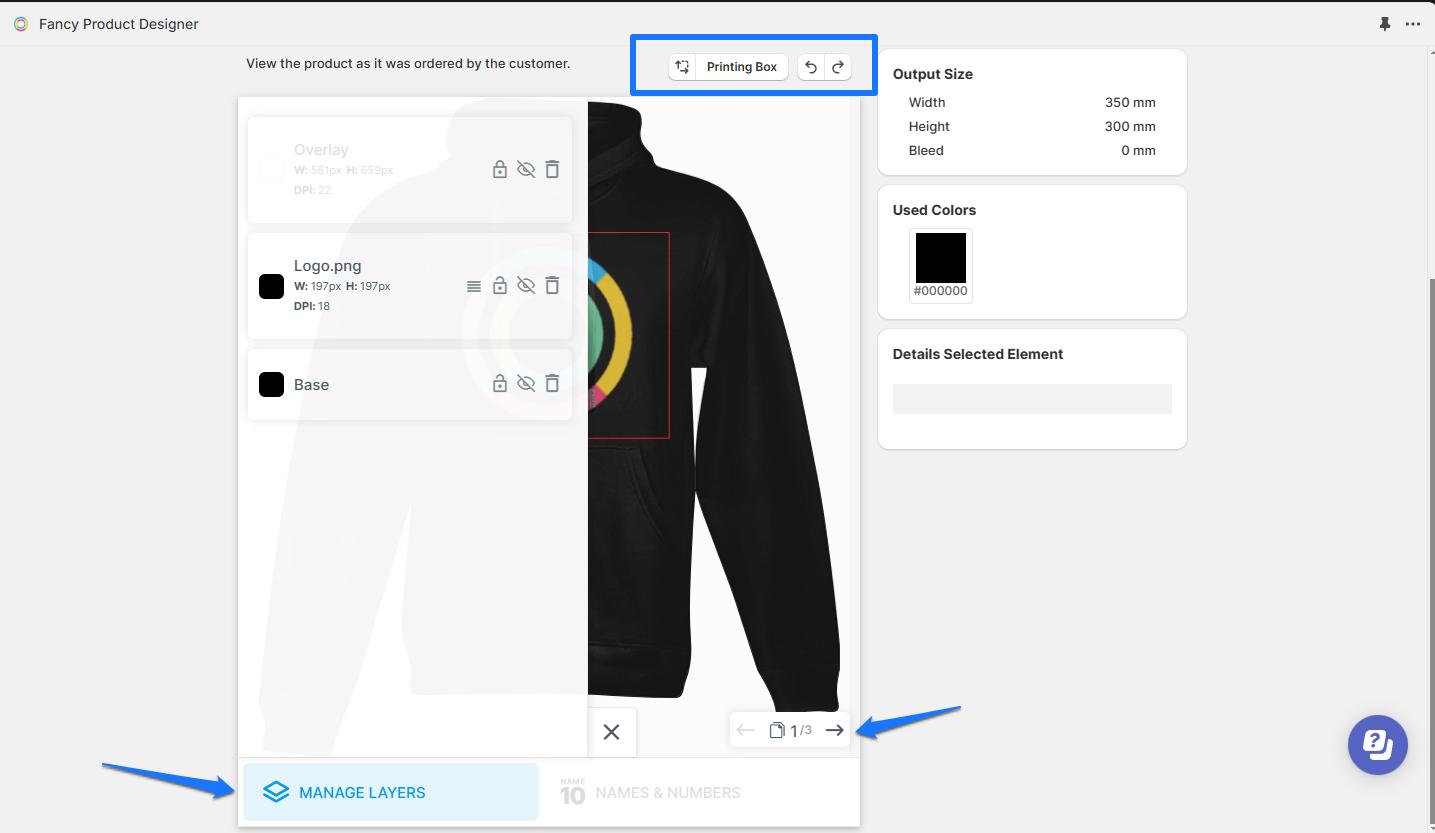1435x833 pixels.
Task: Open the Base layer black color swatch
Action: (271, 384)
